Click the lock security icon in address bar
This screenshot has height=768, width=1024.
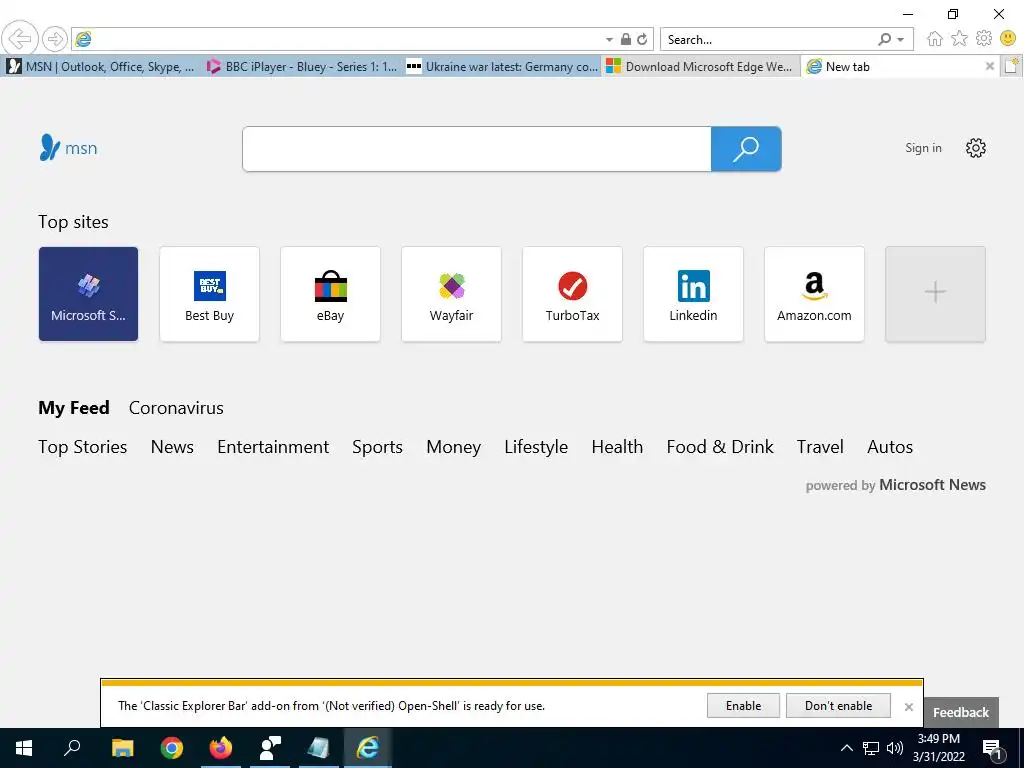coord(626,39)
